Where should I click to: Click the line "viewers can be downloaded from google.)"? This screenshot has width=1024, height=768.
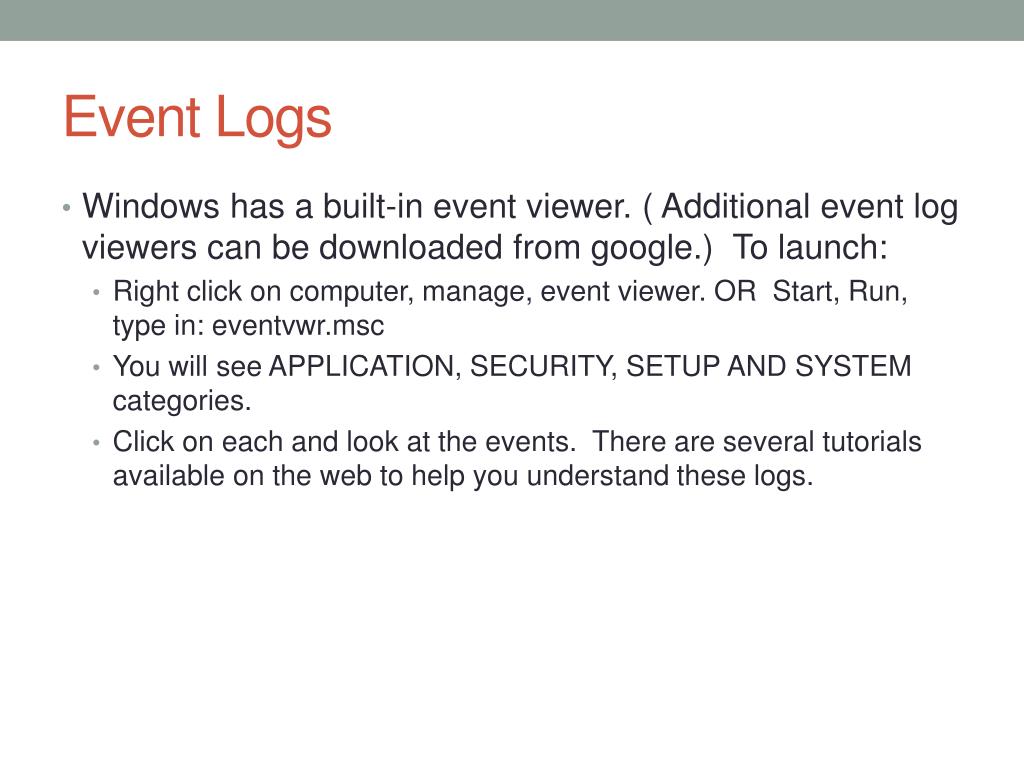[396, 248]
